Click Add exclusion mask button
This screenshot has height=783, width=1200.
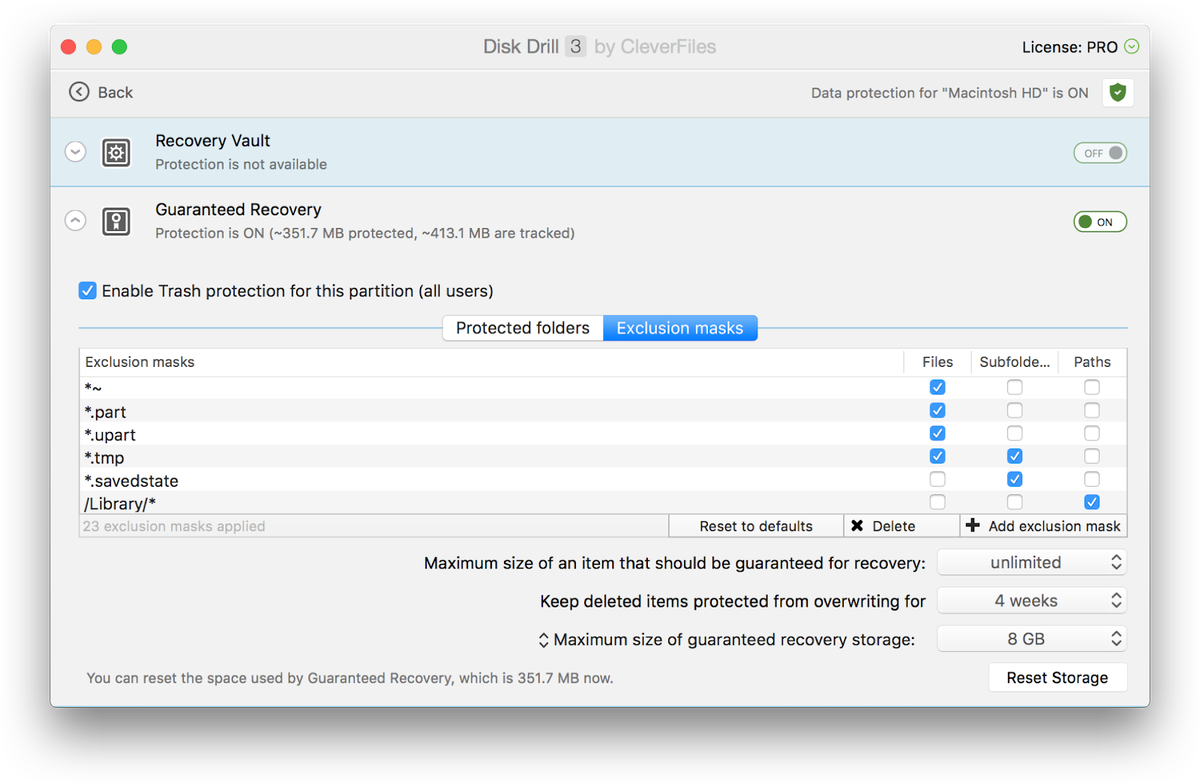1043,526
